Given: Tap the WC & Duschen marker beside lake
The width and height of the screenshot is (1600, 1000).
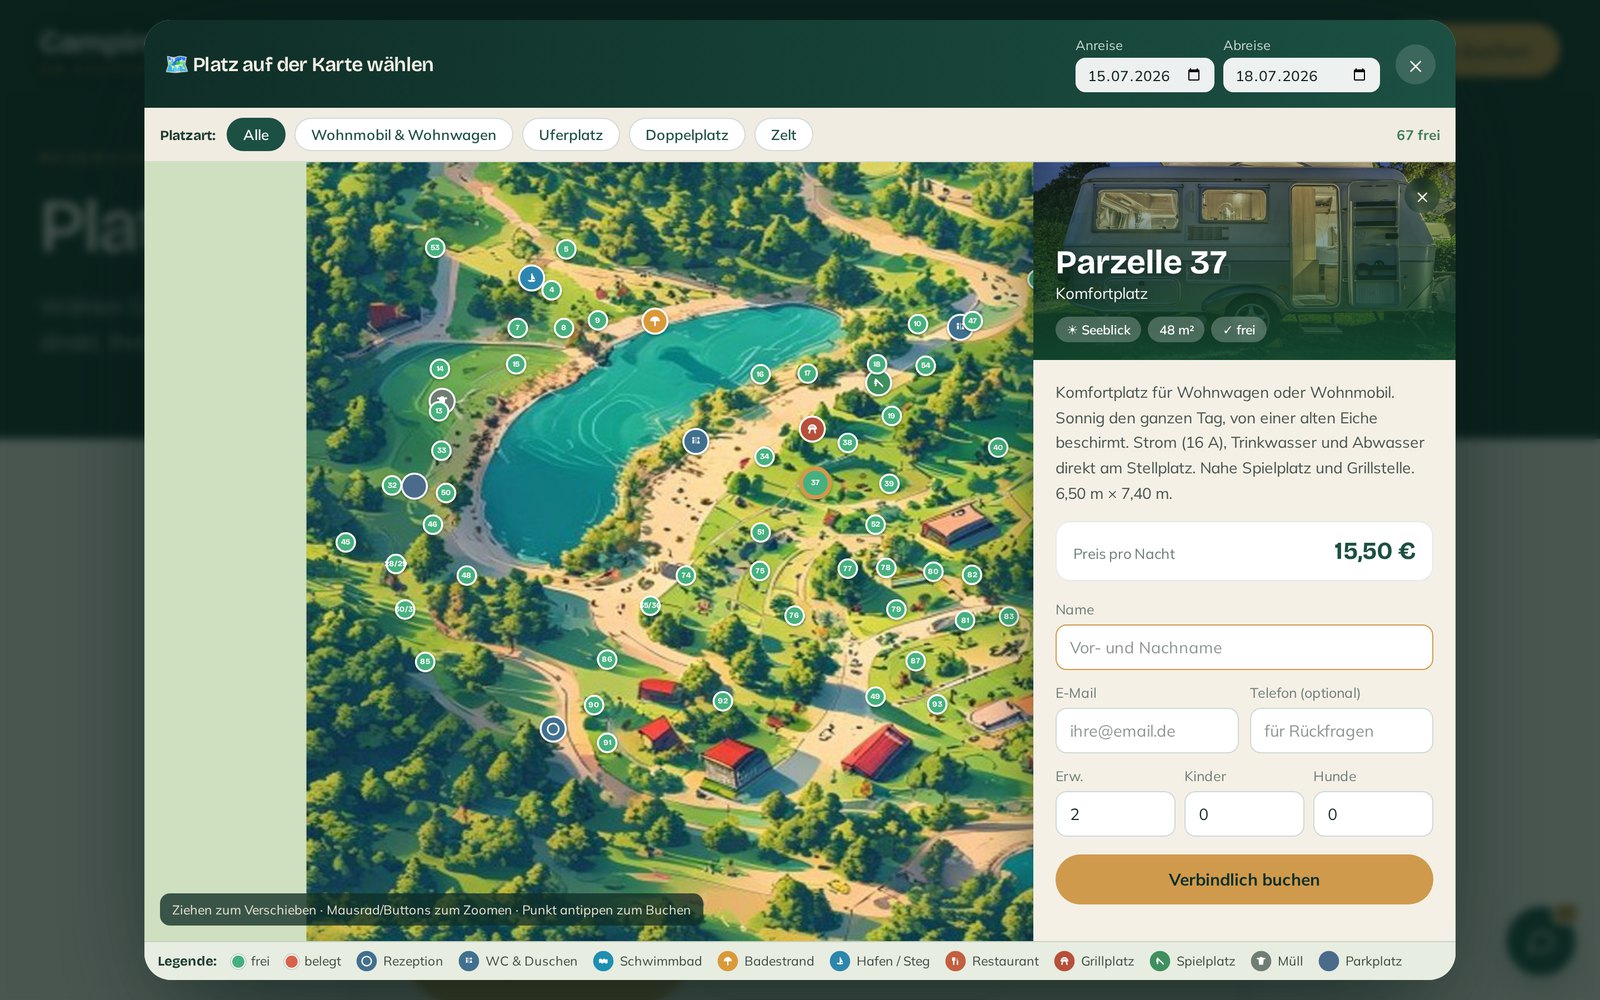Looking at the screenshot, I should [696, 440].
